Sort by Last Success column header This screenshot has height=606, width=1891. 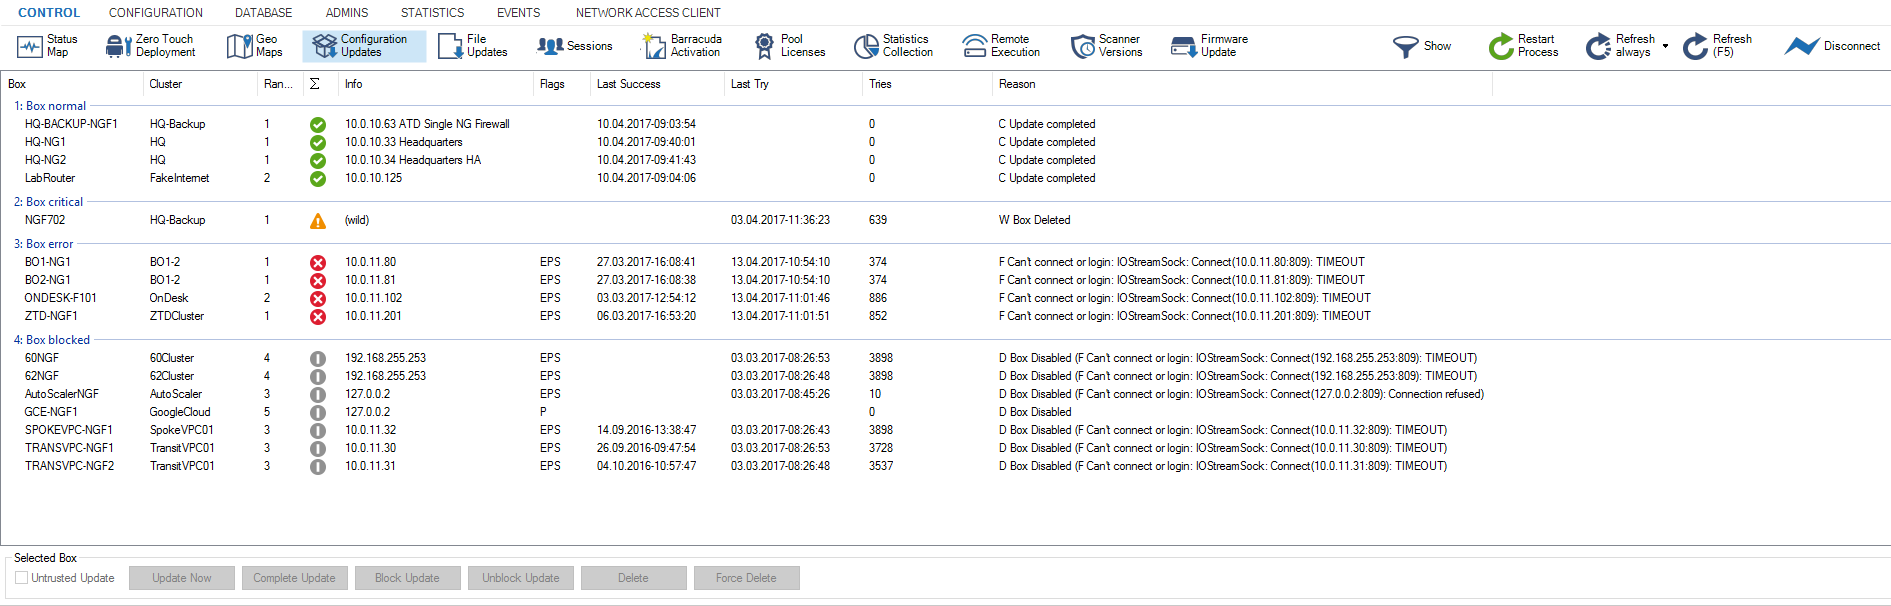[629, 84]
